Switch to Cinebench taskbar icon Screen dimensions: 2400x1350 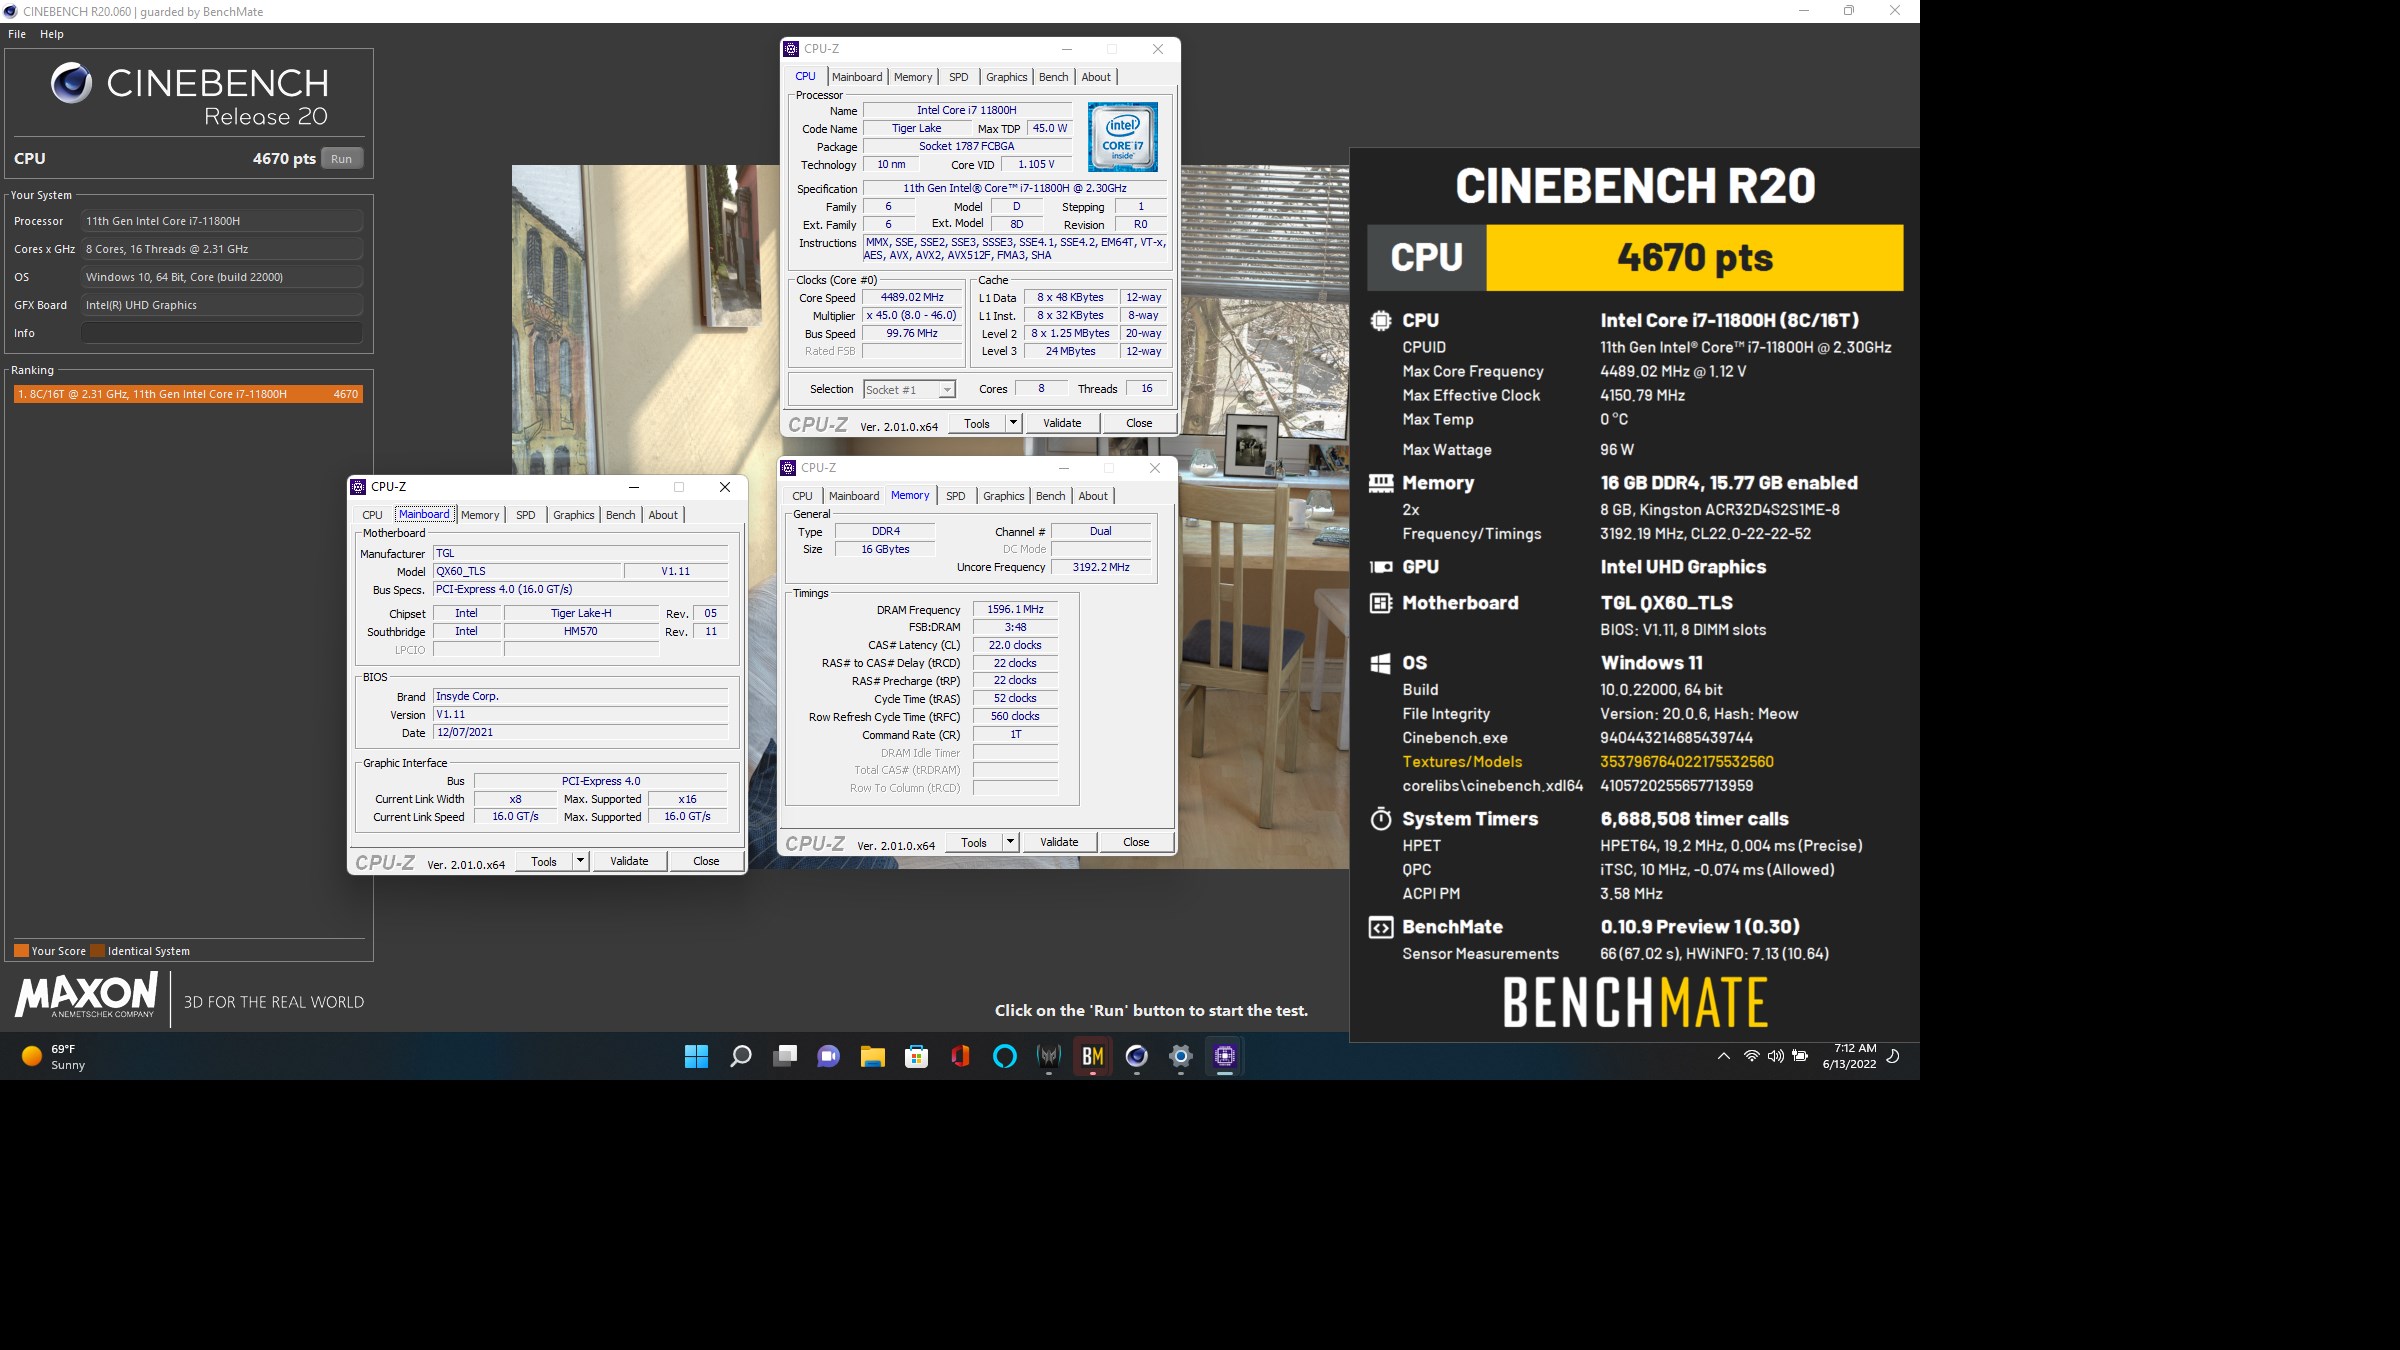[x=1136, y=1056]
